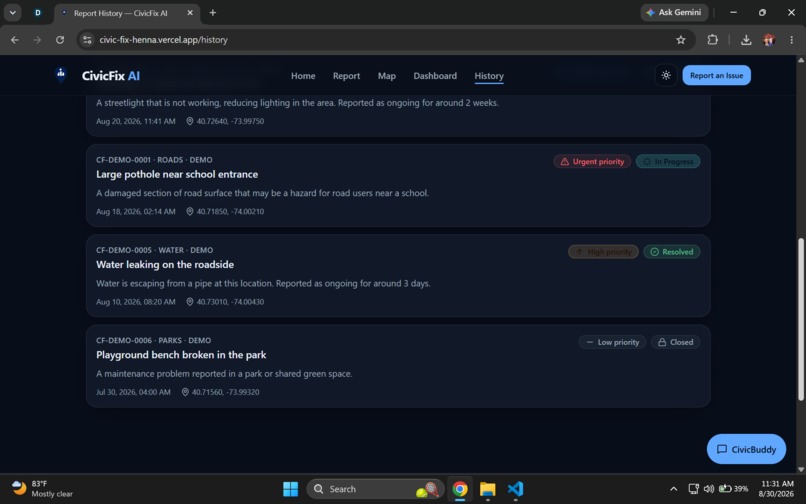Click the streetlight not working description text

click(x=297, y=103)
